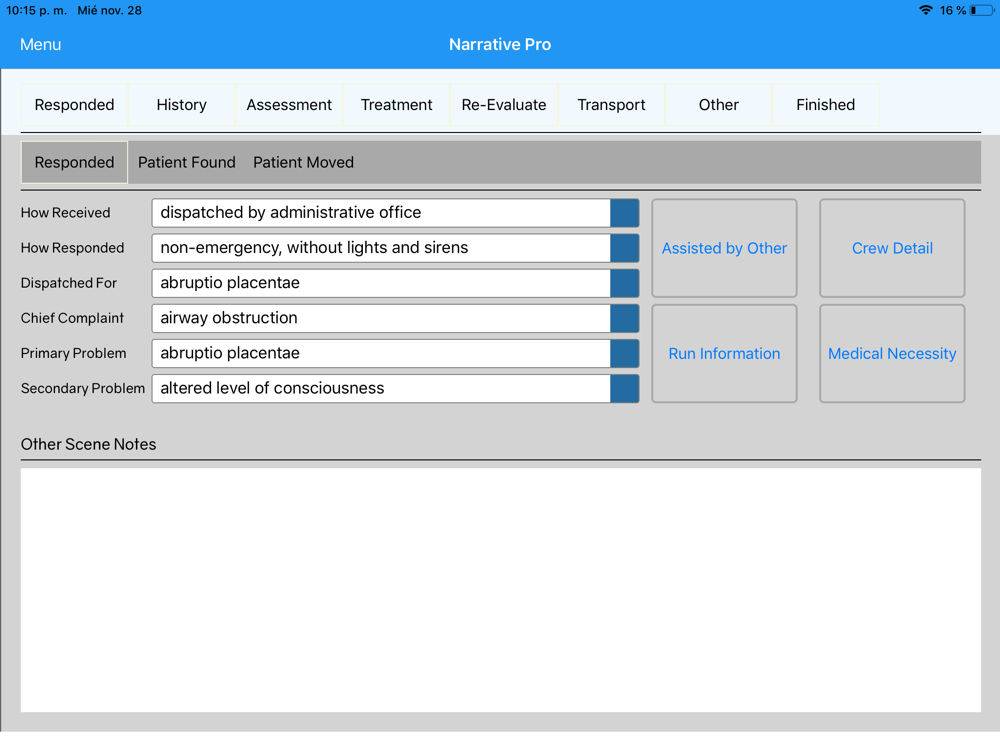Click the Primary Problem label
The width and height of the screenshot is (1000, 750).
tap(73, 353)
